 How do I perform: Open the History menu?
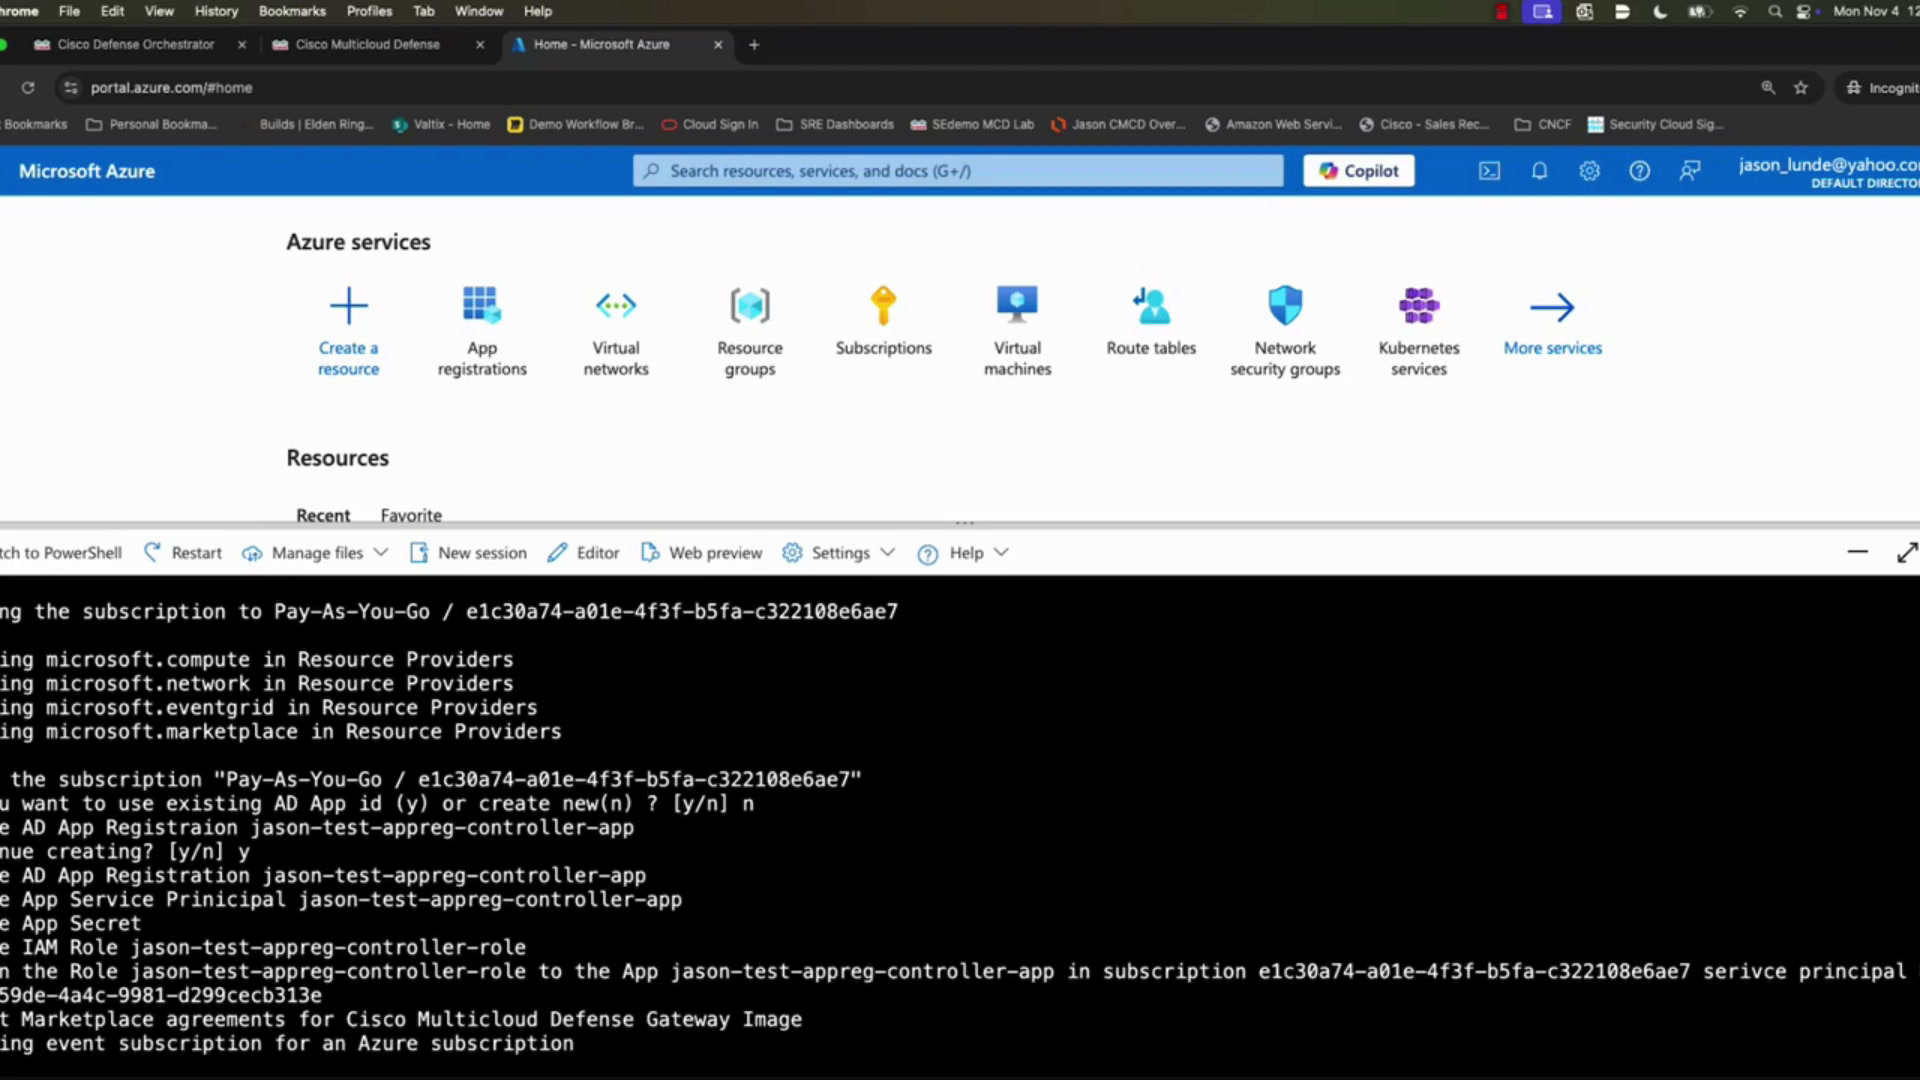(216, 11)
